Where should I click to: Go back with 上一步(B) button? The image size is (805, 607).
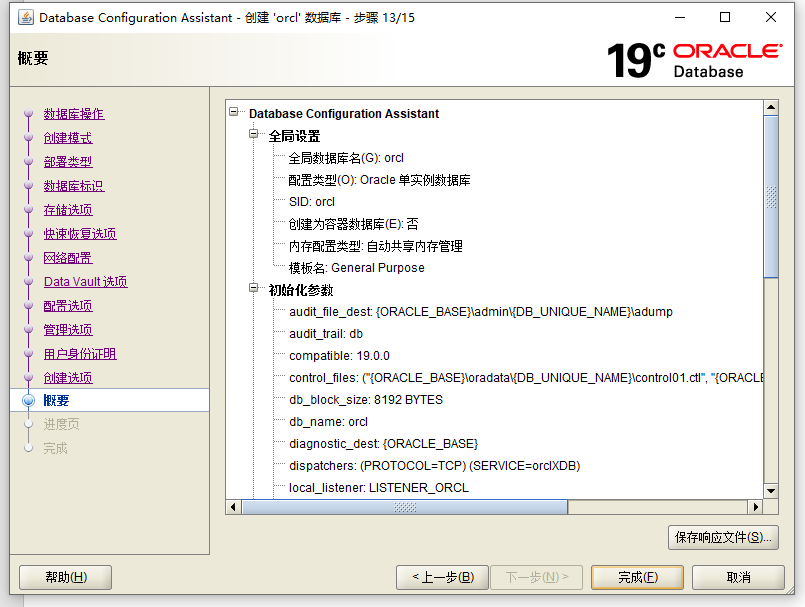point(443,578)
